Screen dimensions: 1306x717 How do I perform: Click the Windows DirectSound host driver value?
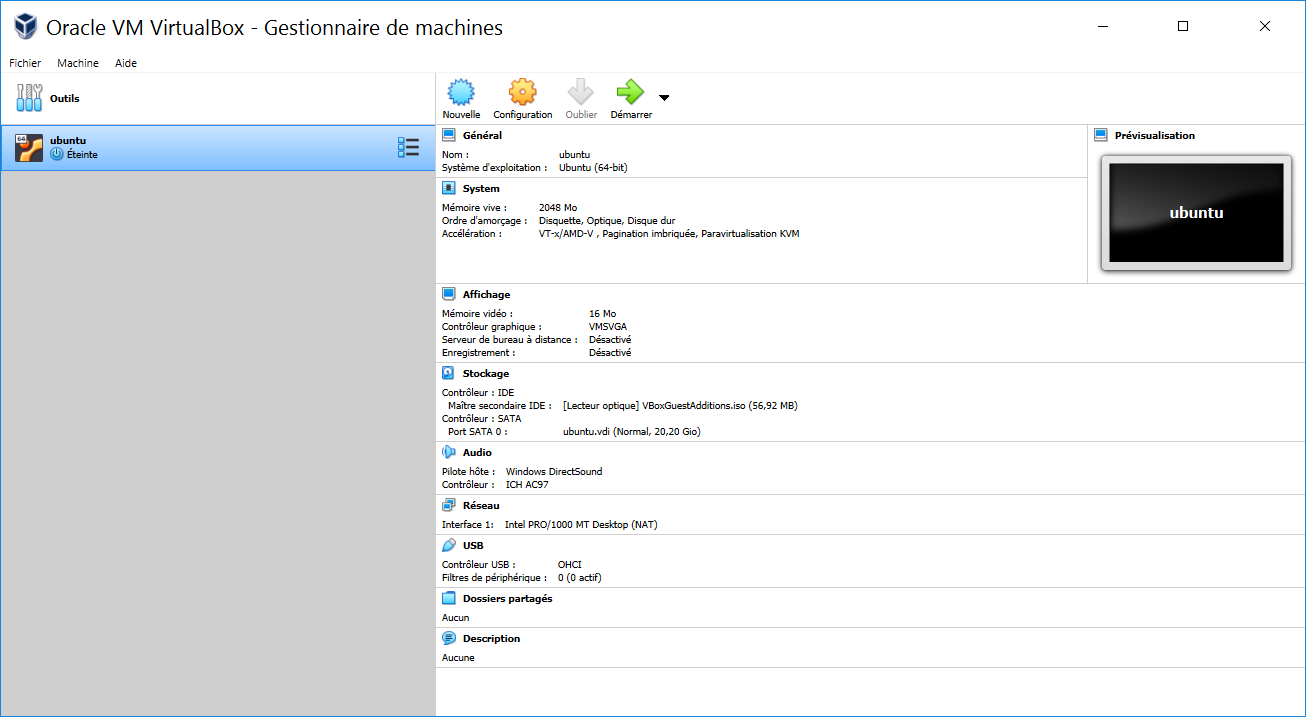click(554, 471)
